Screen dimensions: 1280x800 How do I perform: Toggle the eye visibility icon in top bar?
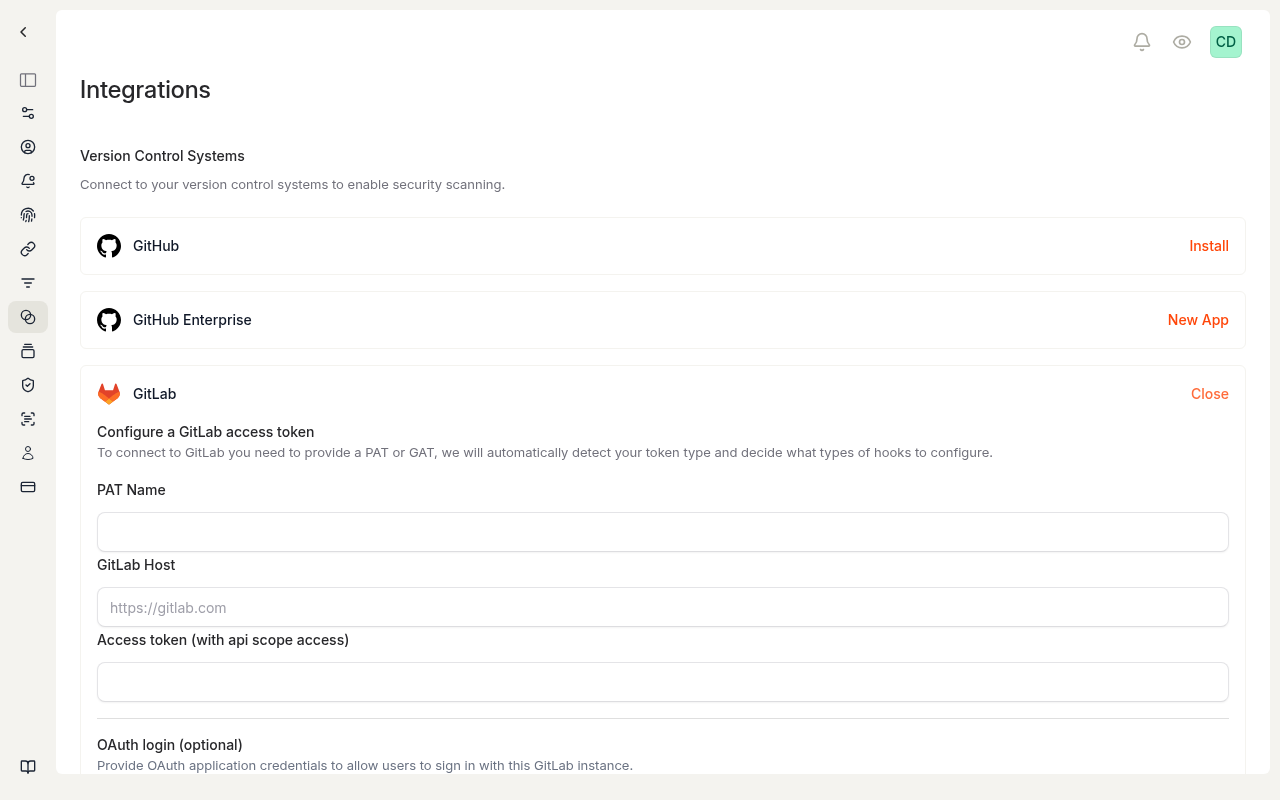point(1182,42)
